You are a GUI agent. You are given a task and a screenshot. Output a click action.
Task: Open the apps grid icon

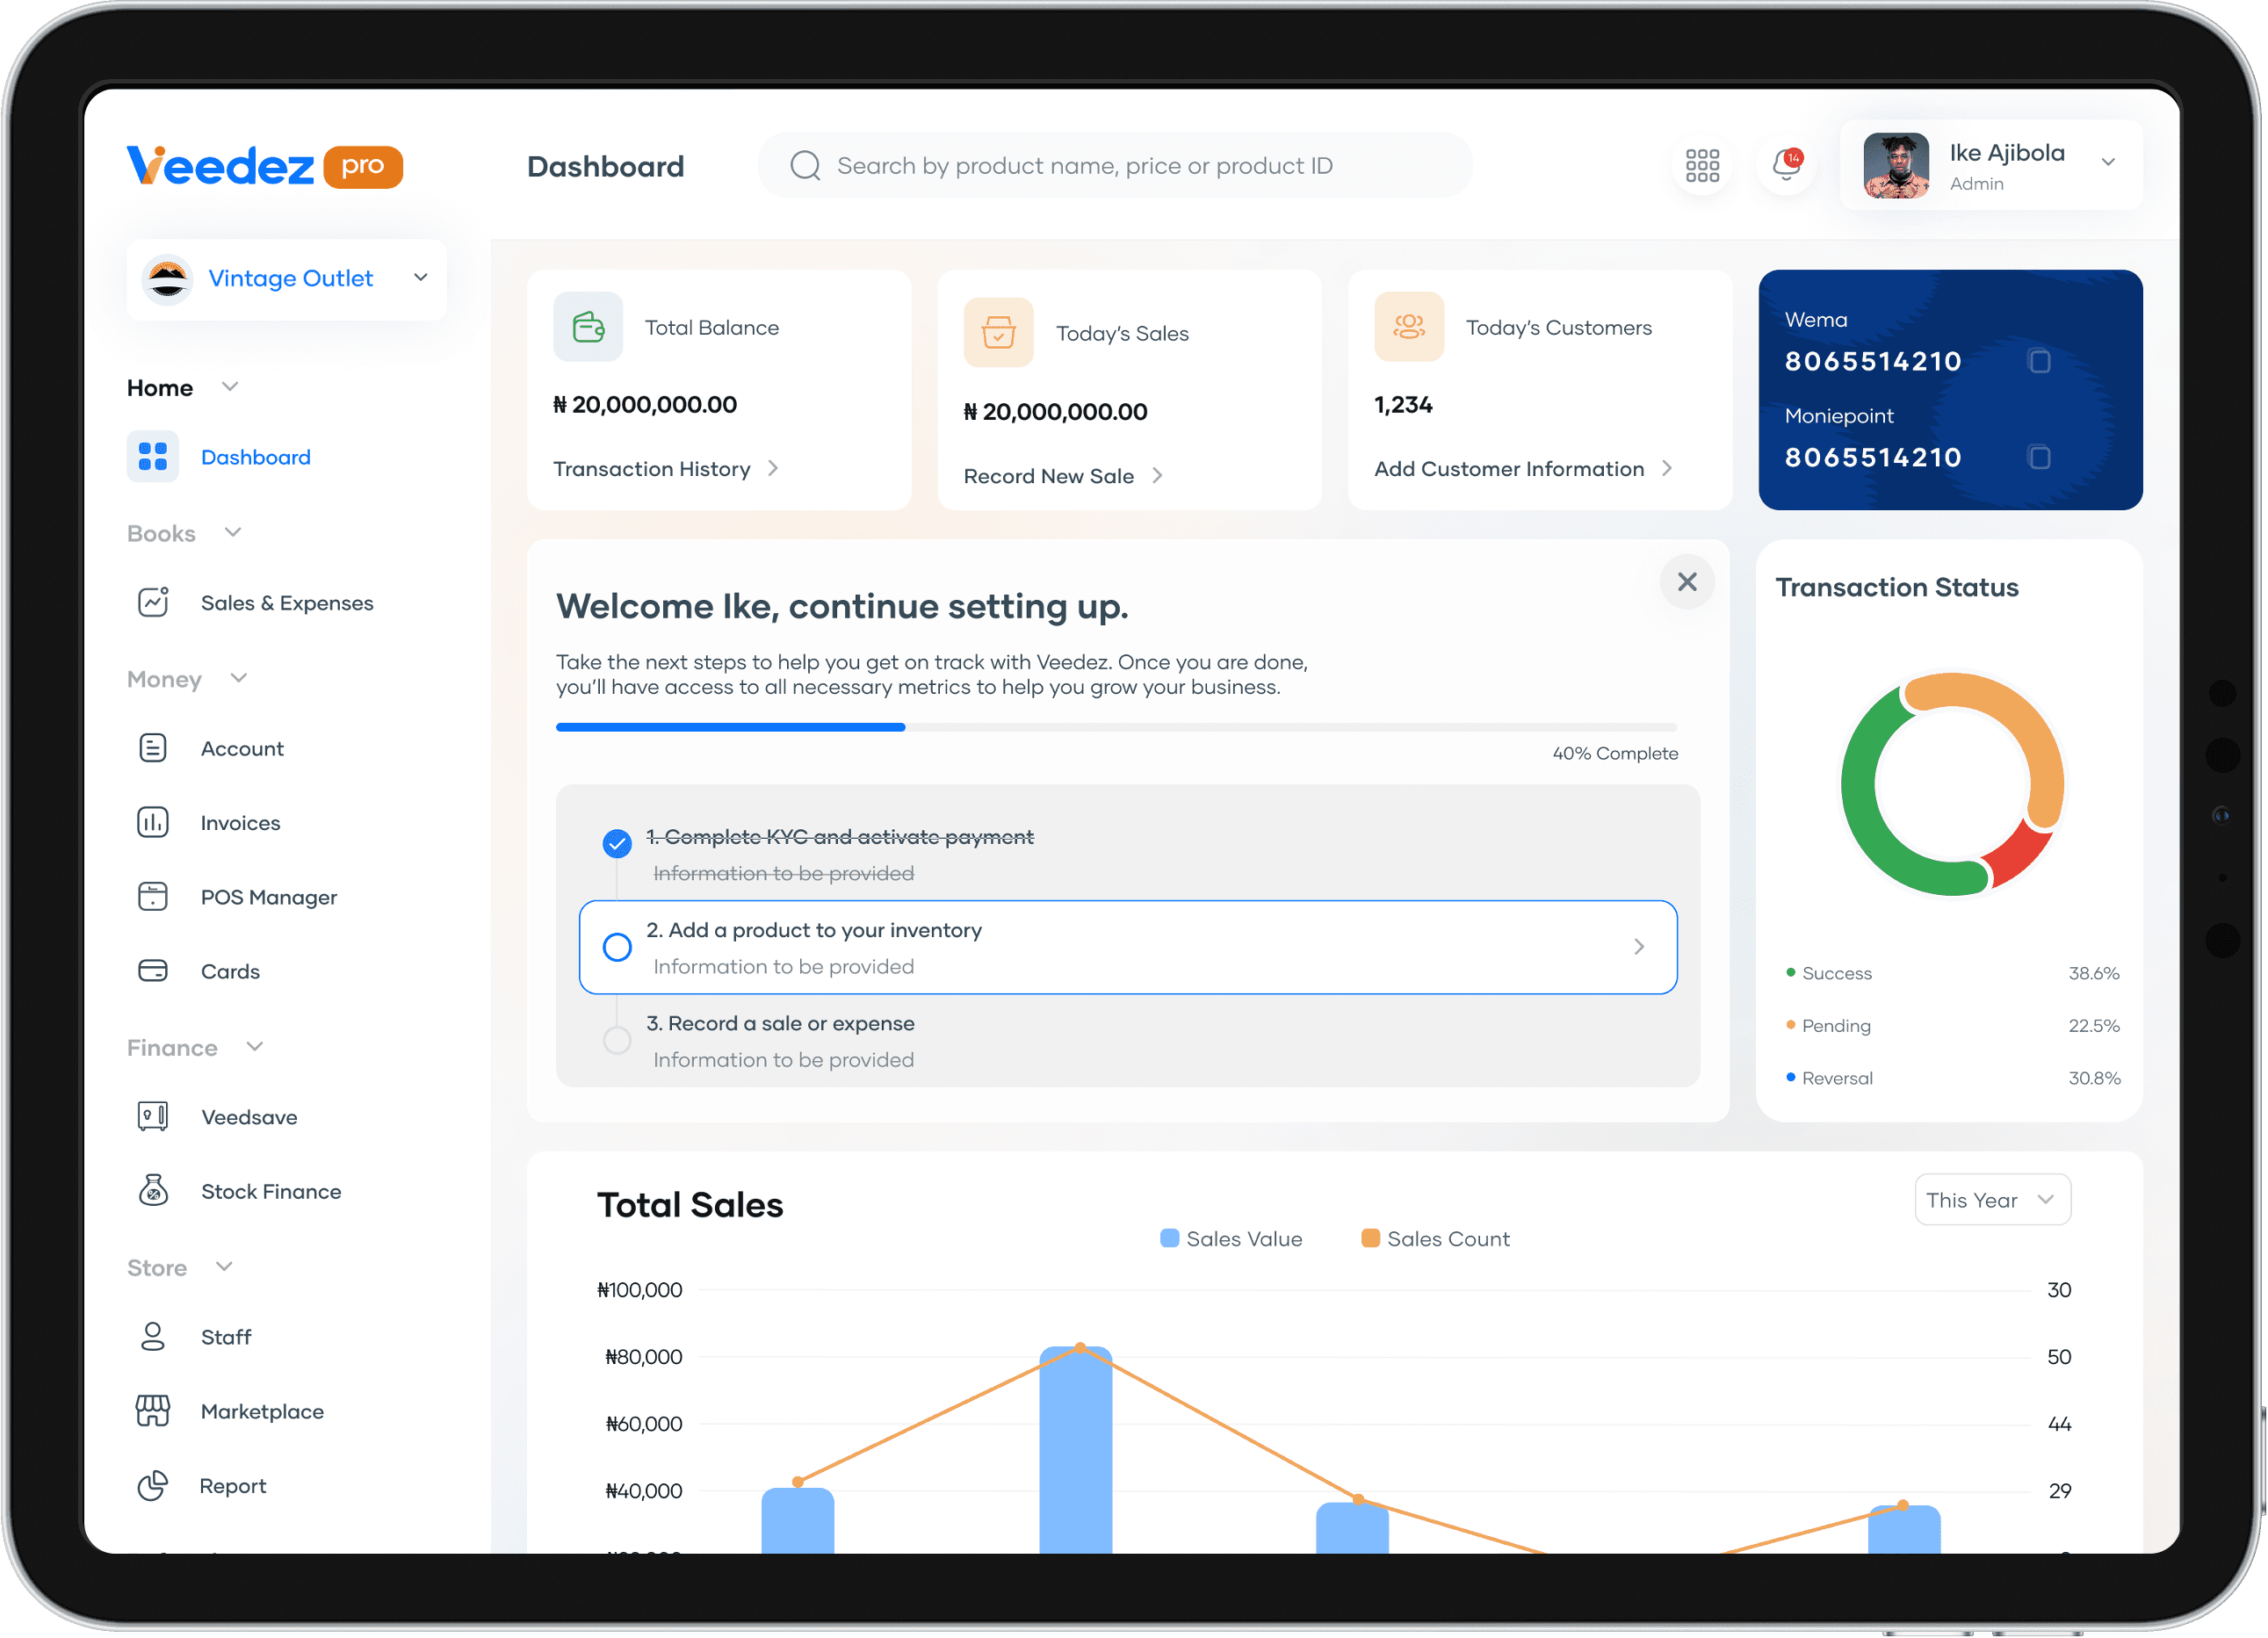pos(1702,165)
